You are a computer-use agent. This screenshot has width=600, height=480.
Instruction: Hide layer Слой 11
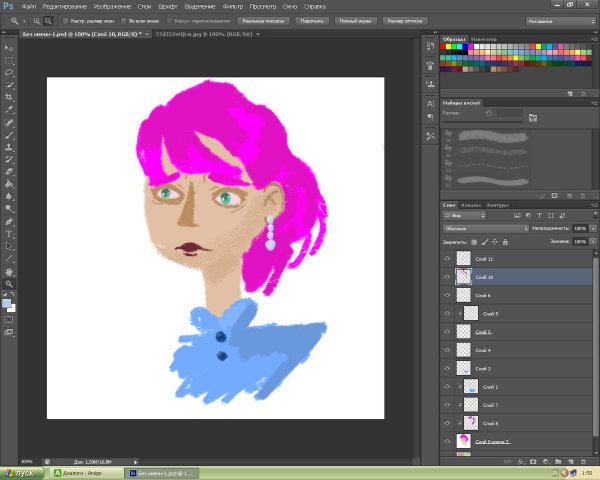point(447,259)
